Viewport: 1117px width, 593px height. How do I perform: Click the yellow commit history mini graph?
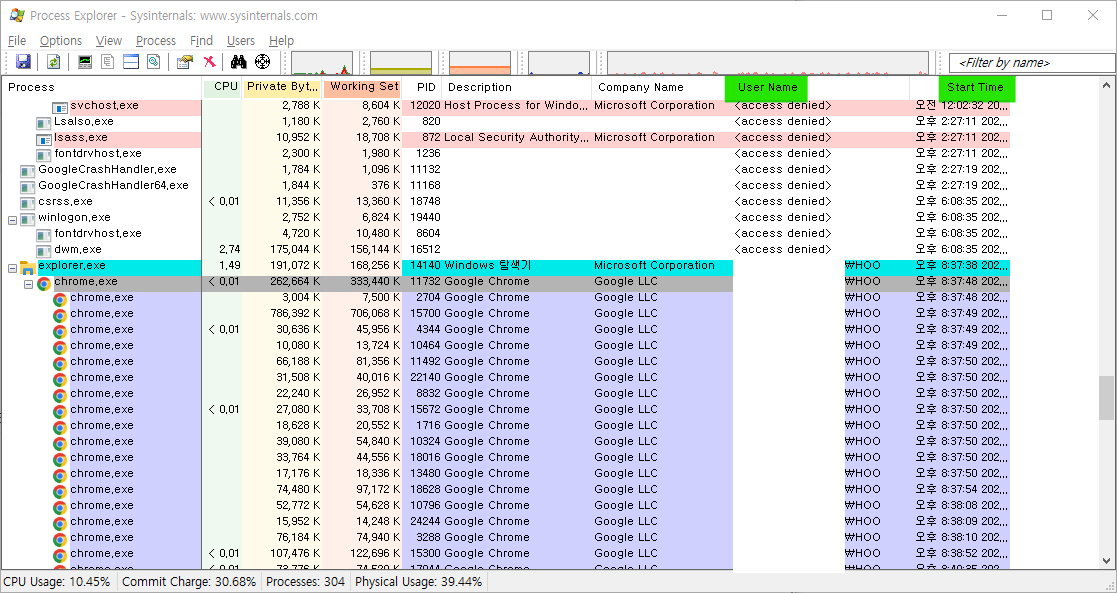point(401,63)
